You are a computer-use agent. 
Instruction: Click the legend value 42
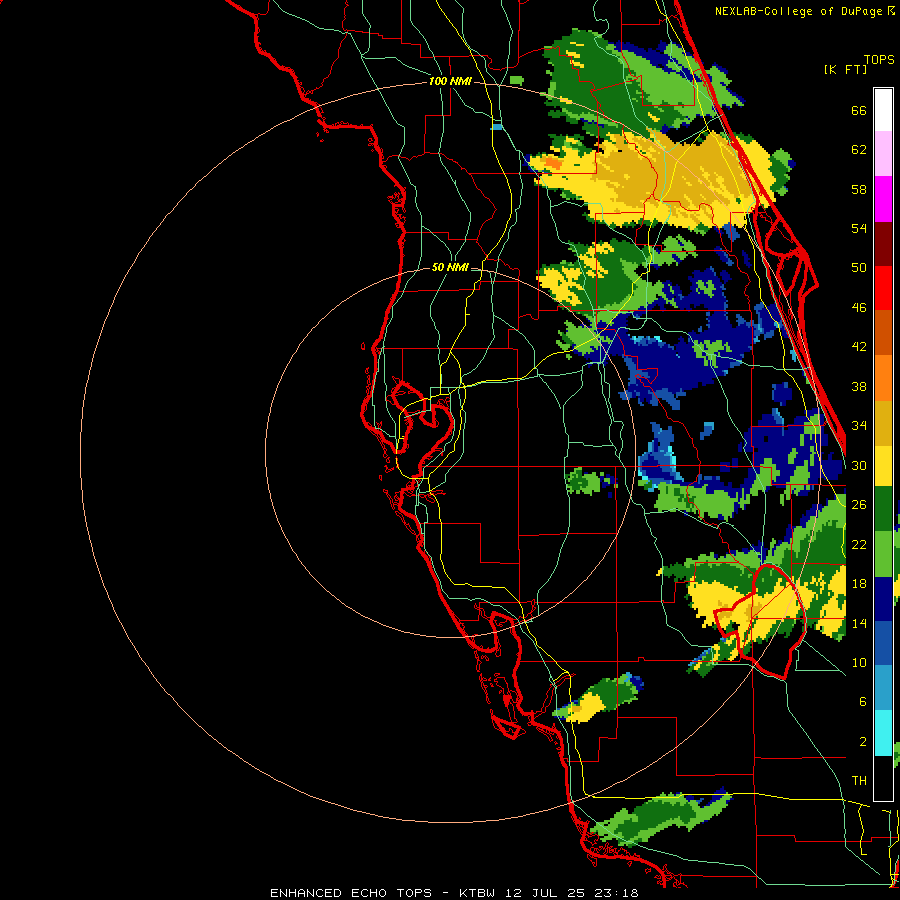(859, 347)
